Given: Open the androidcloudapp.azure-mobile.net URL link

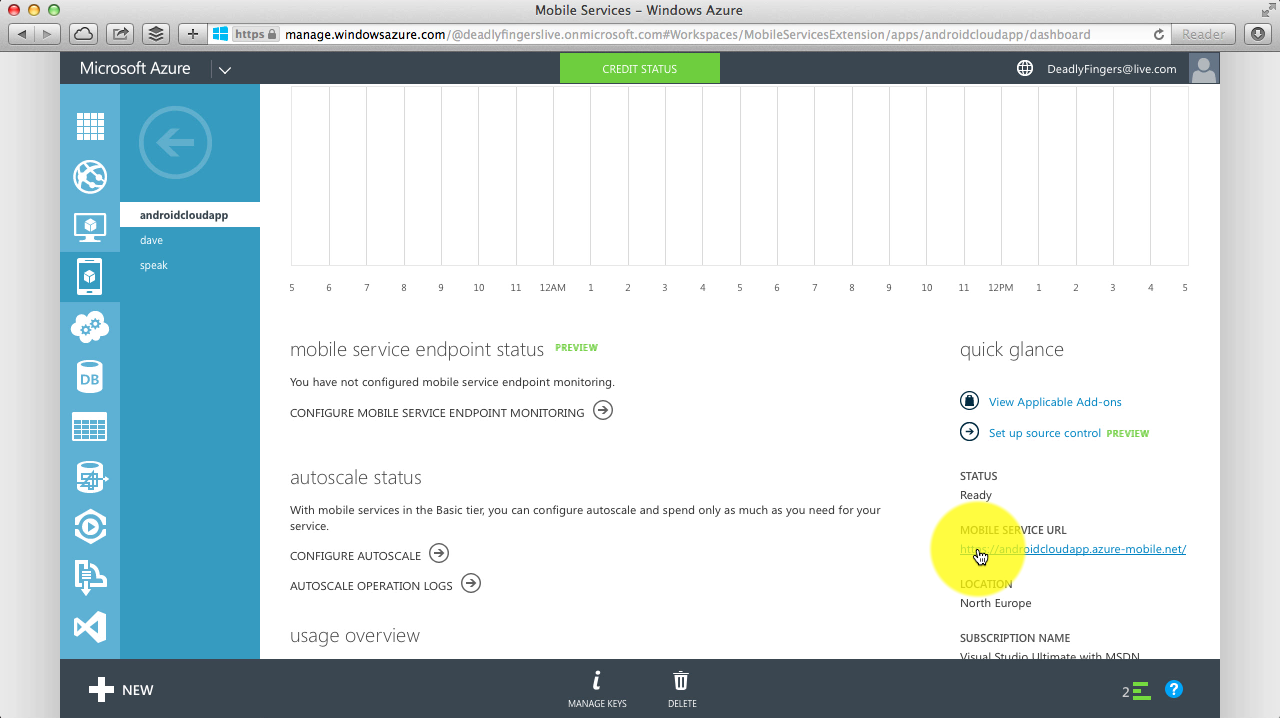Looking at the screenshot, I should [1073, 549].
